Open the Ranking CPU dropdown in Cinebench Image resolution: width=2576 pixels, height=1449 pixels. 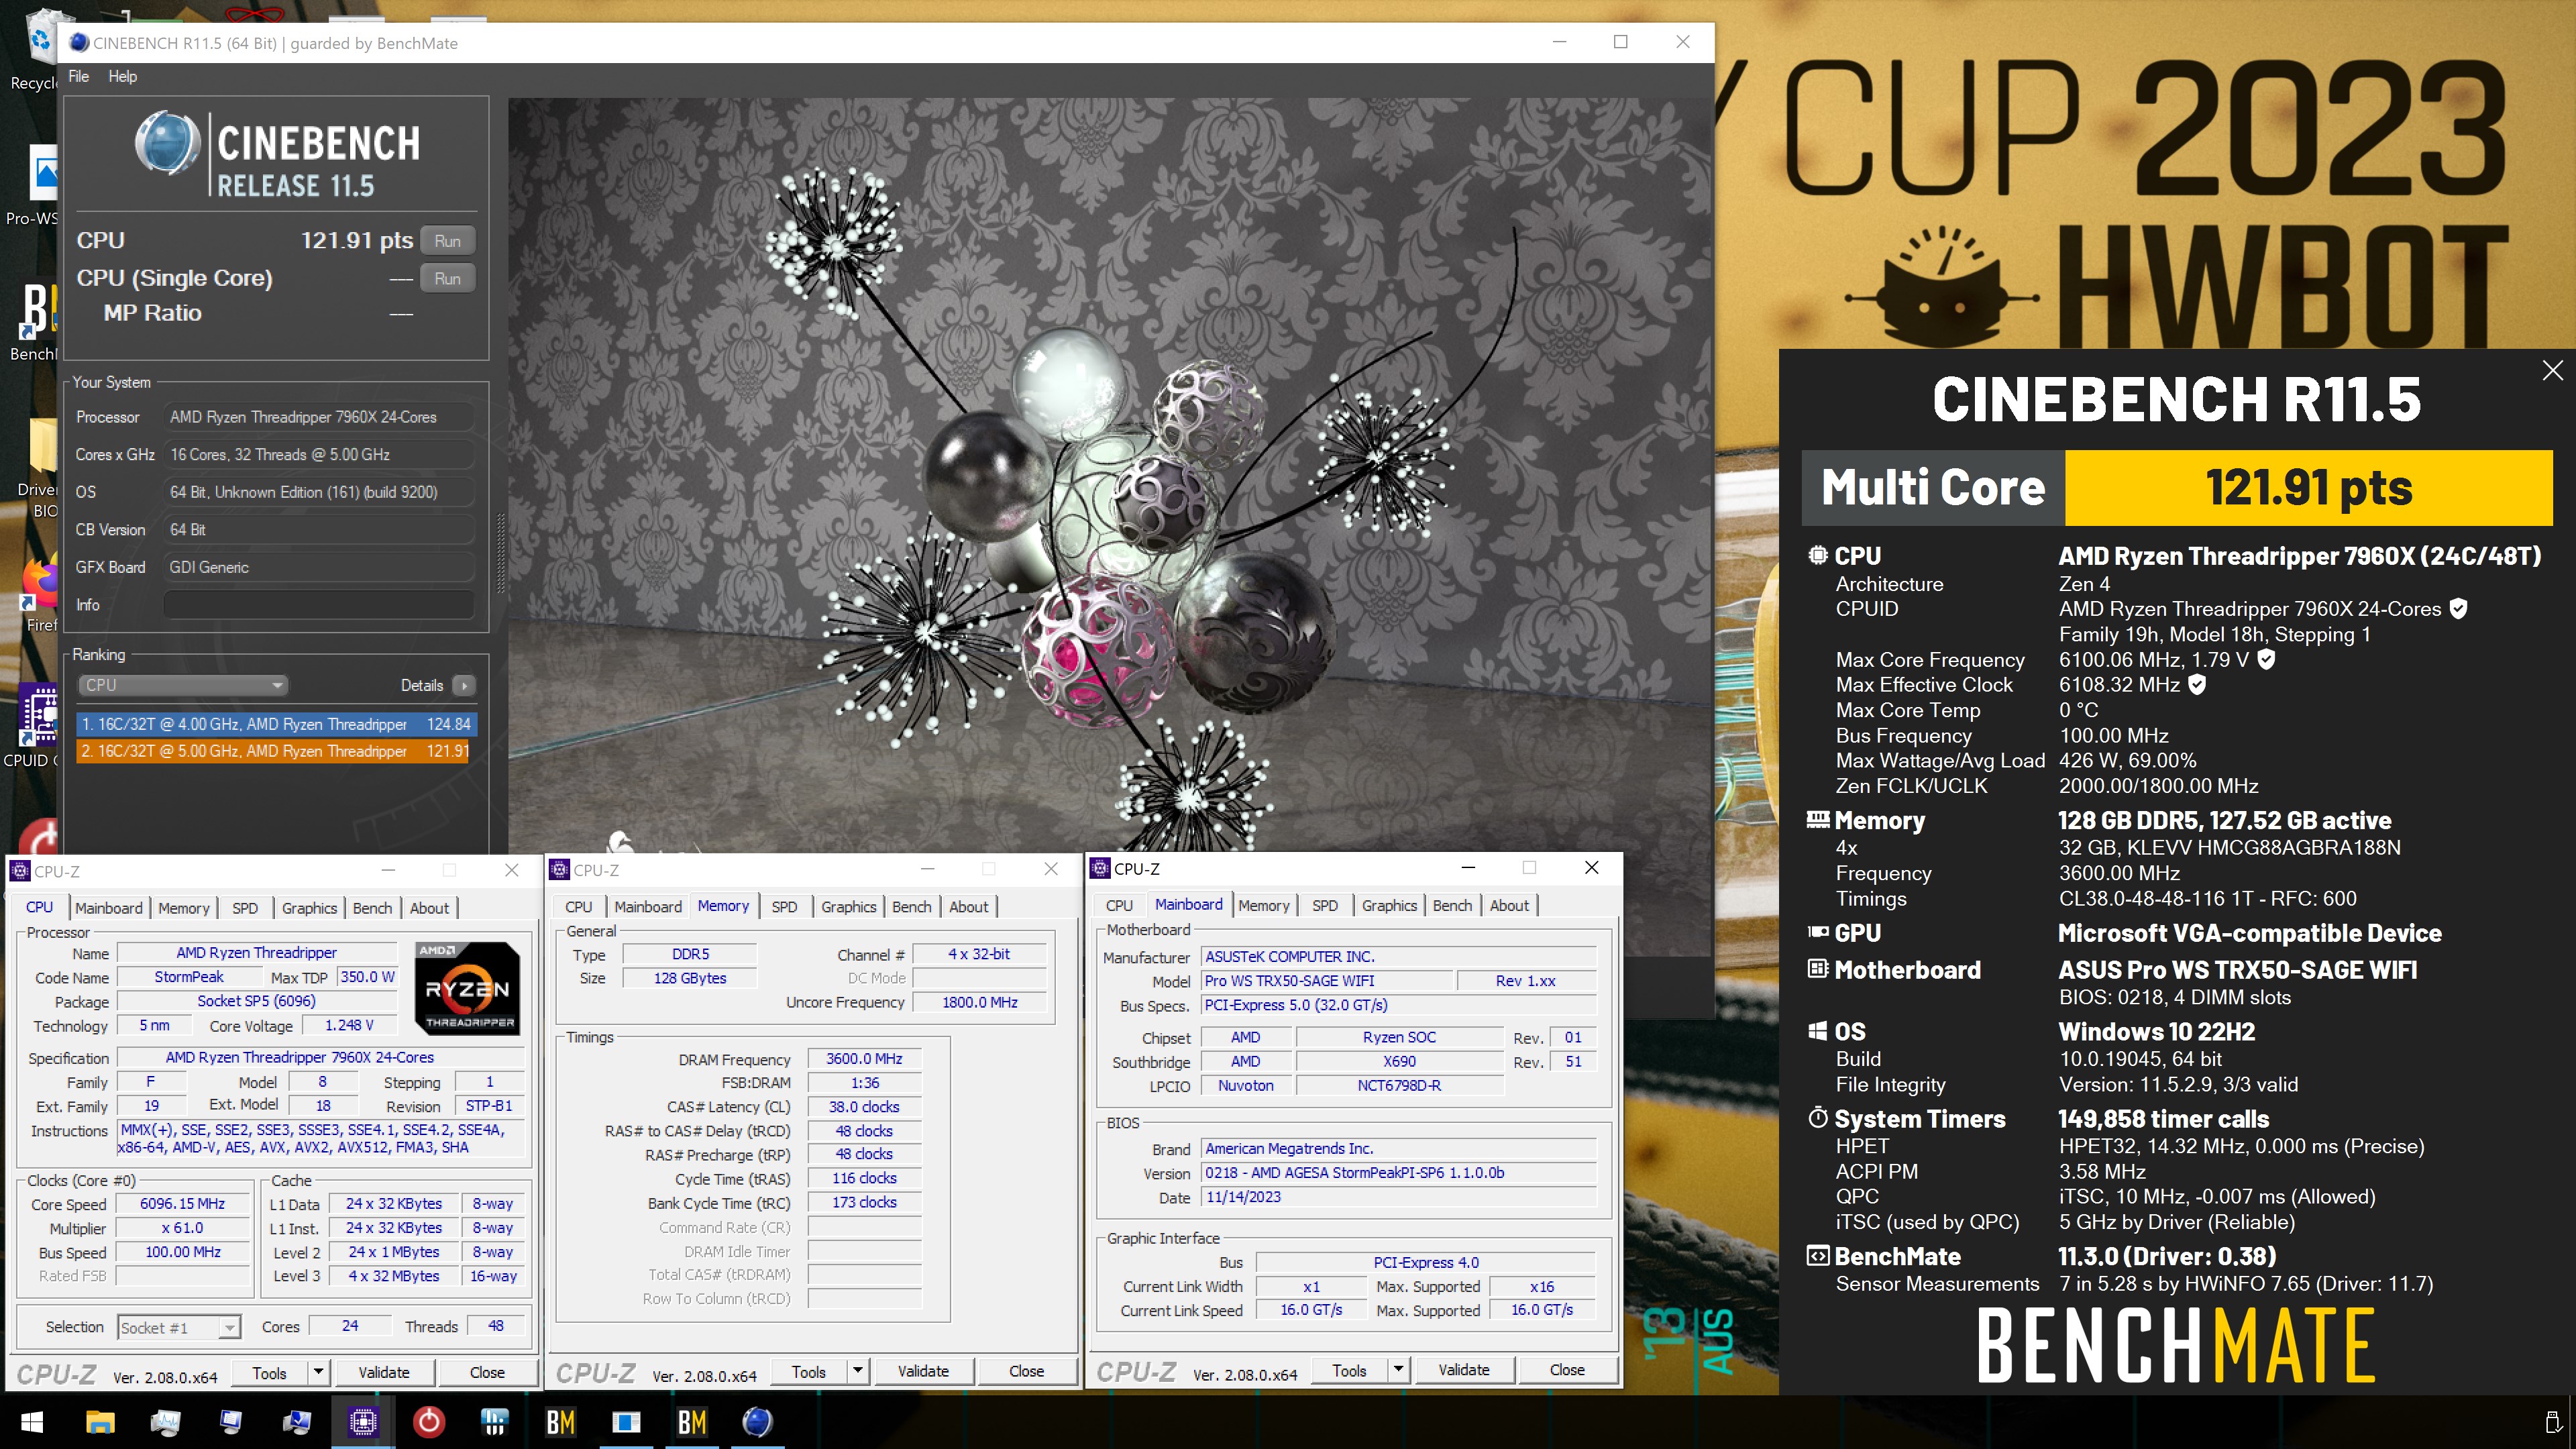(x=183, y=685)
